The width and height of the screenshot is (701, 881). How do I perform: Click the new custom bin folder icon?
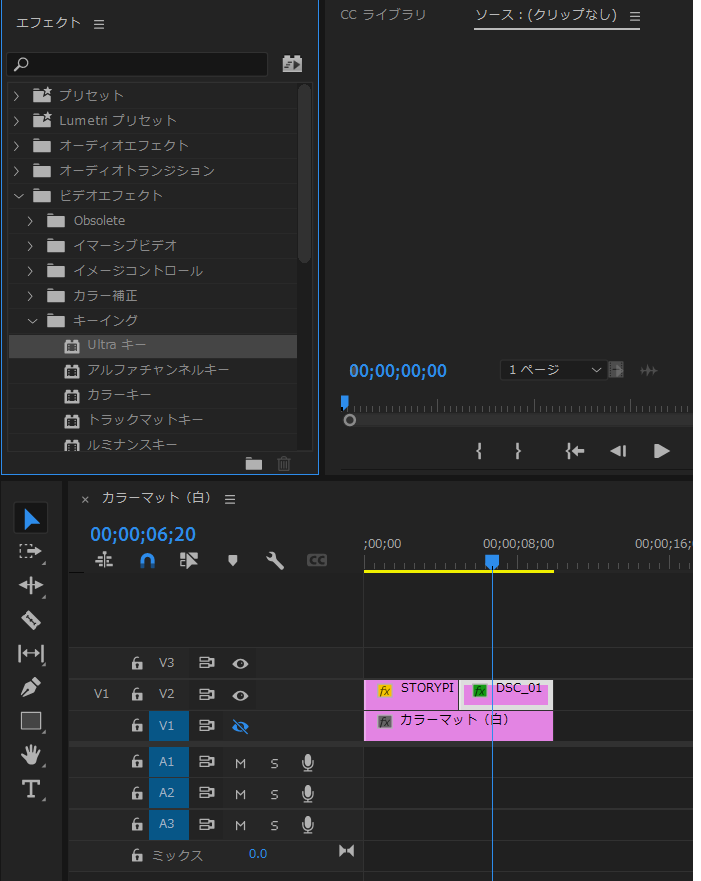tap(254, 463)
